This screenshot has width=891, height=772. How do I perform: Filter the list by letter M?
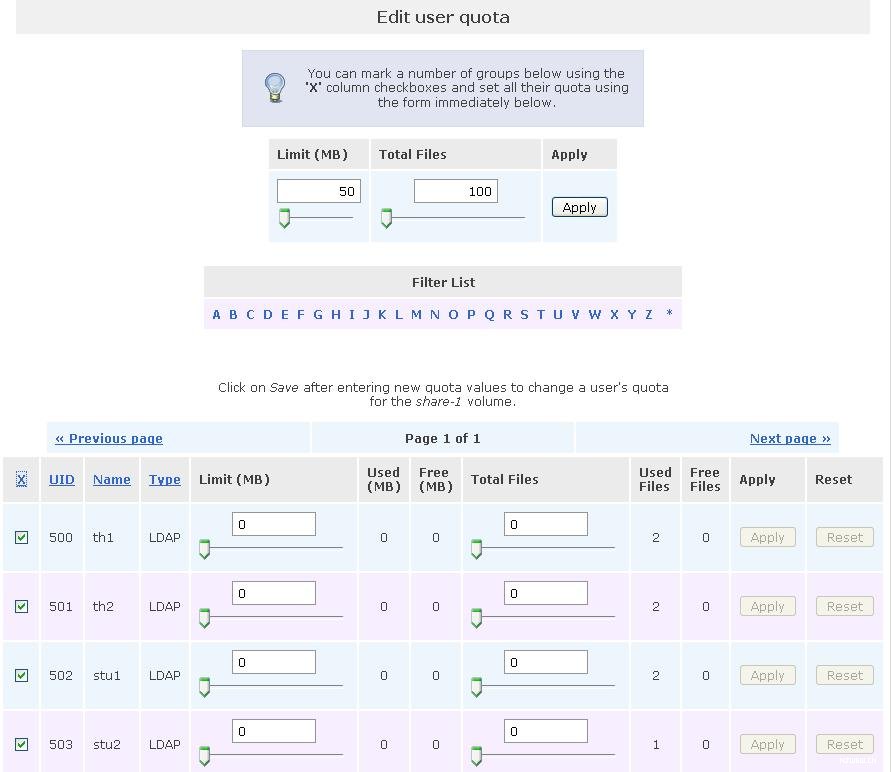417,314
